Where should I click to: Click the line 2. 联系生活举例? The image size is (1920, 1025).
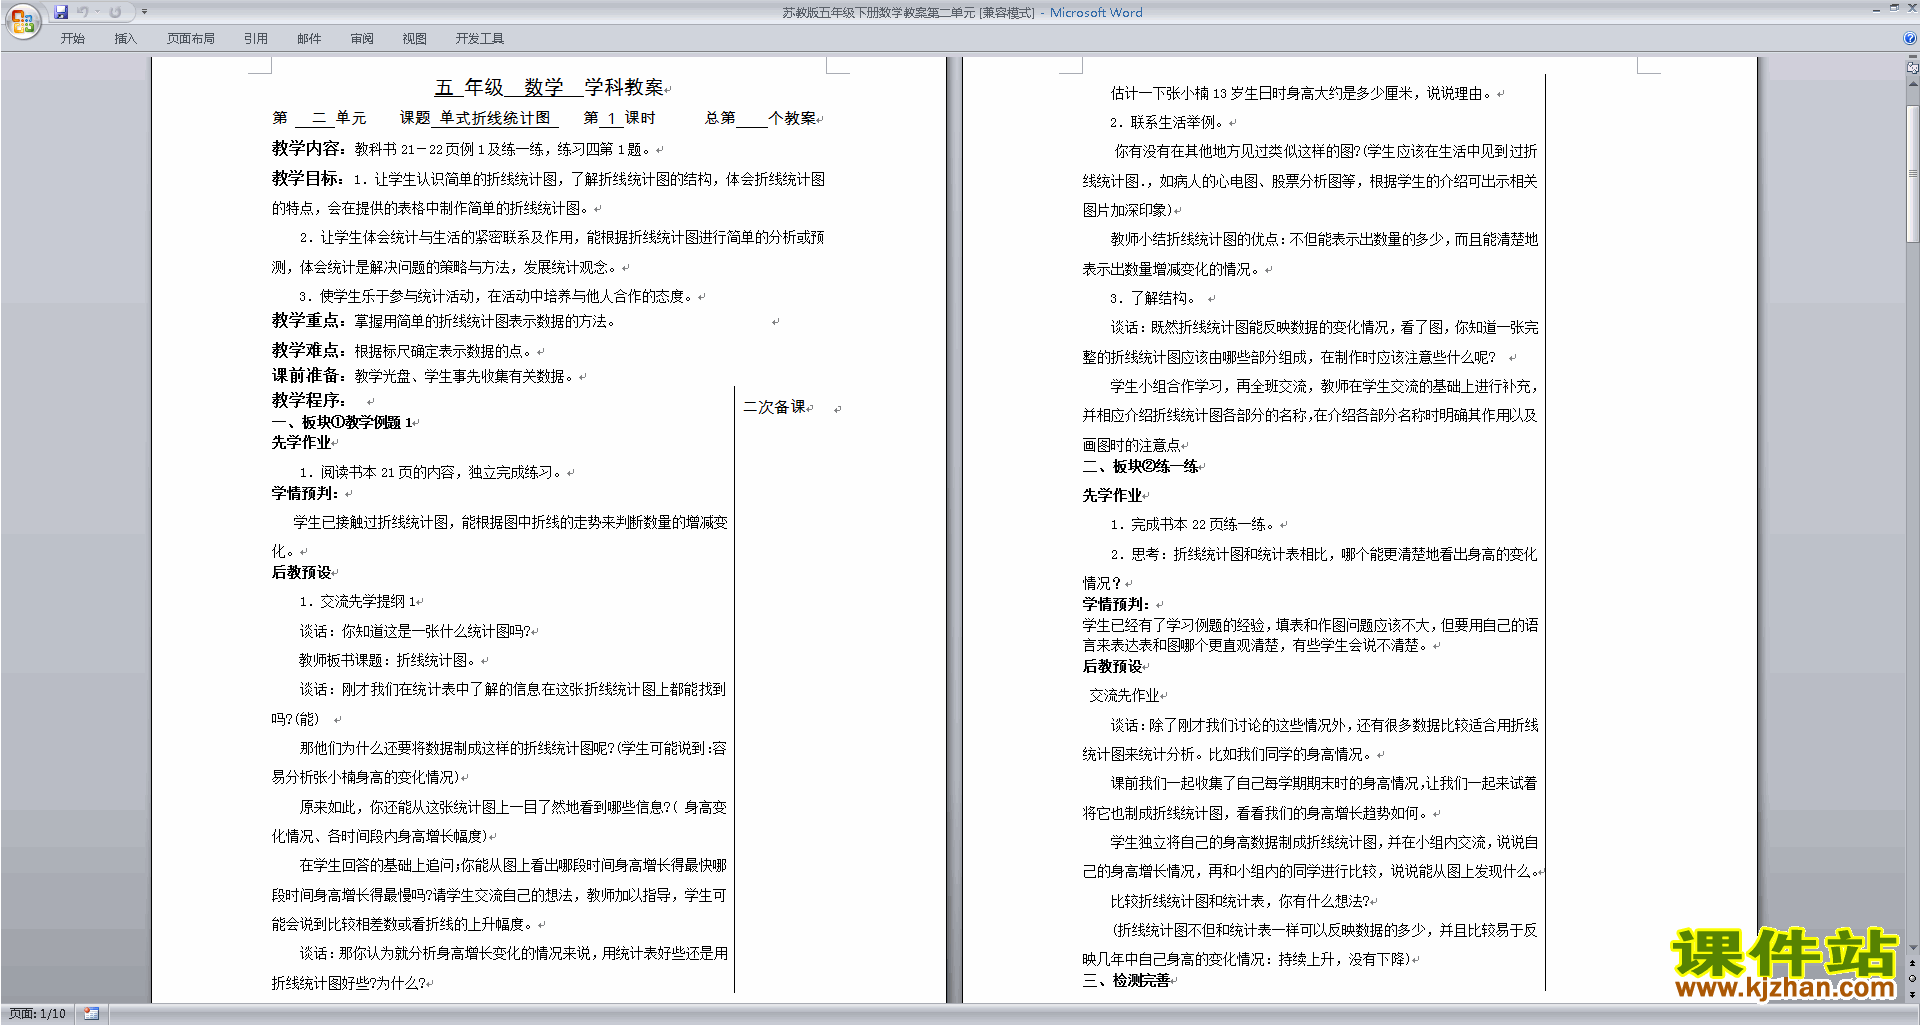coord(1166,122)
